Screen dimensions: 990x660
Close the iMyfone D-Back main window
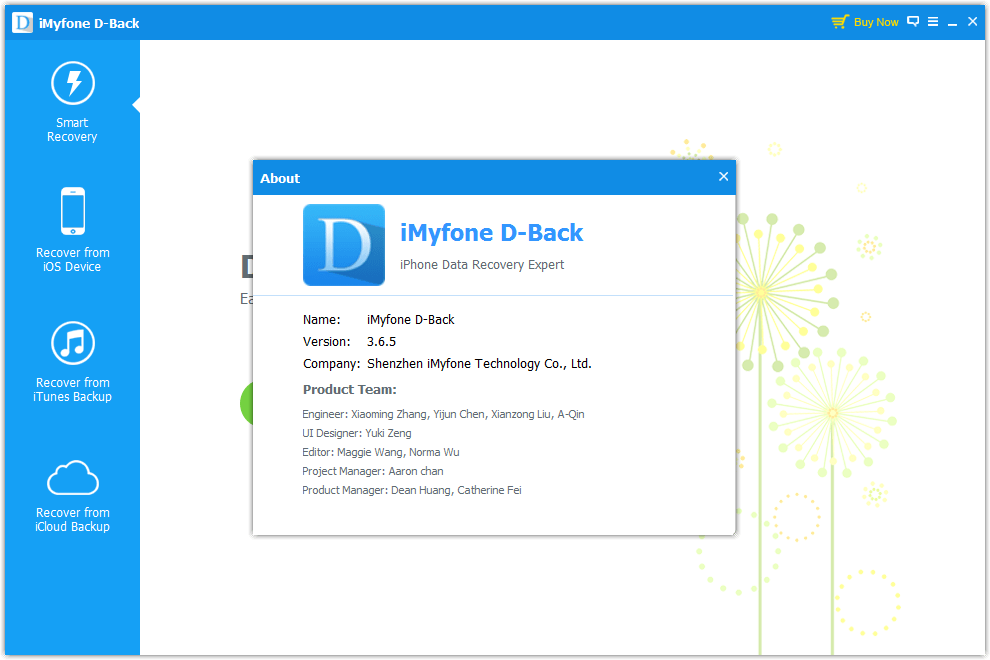[972, 21]
